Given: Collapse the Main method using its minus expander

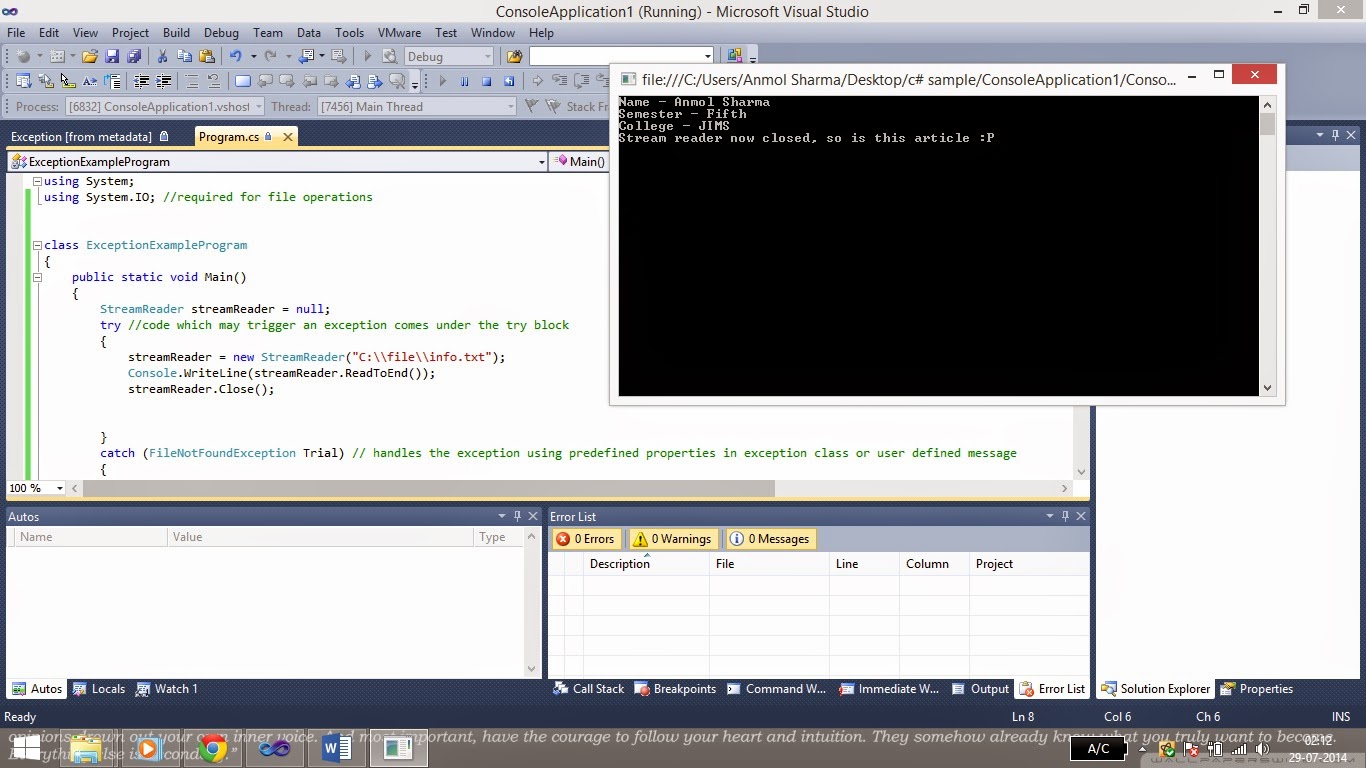Looking at the screenshot, I should point(37,277).
